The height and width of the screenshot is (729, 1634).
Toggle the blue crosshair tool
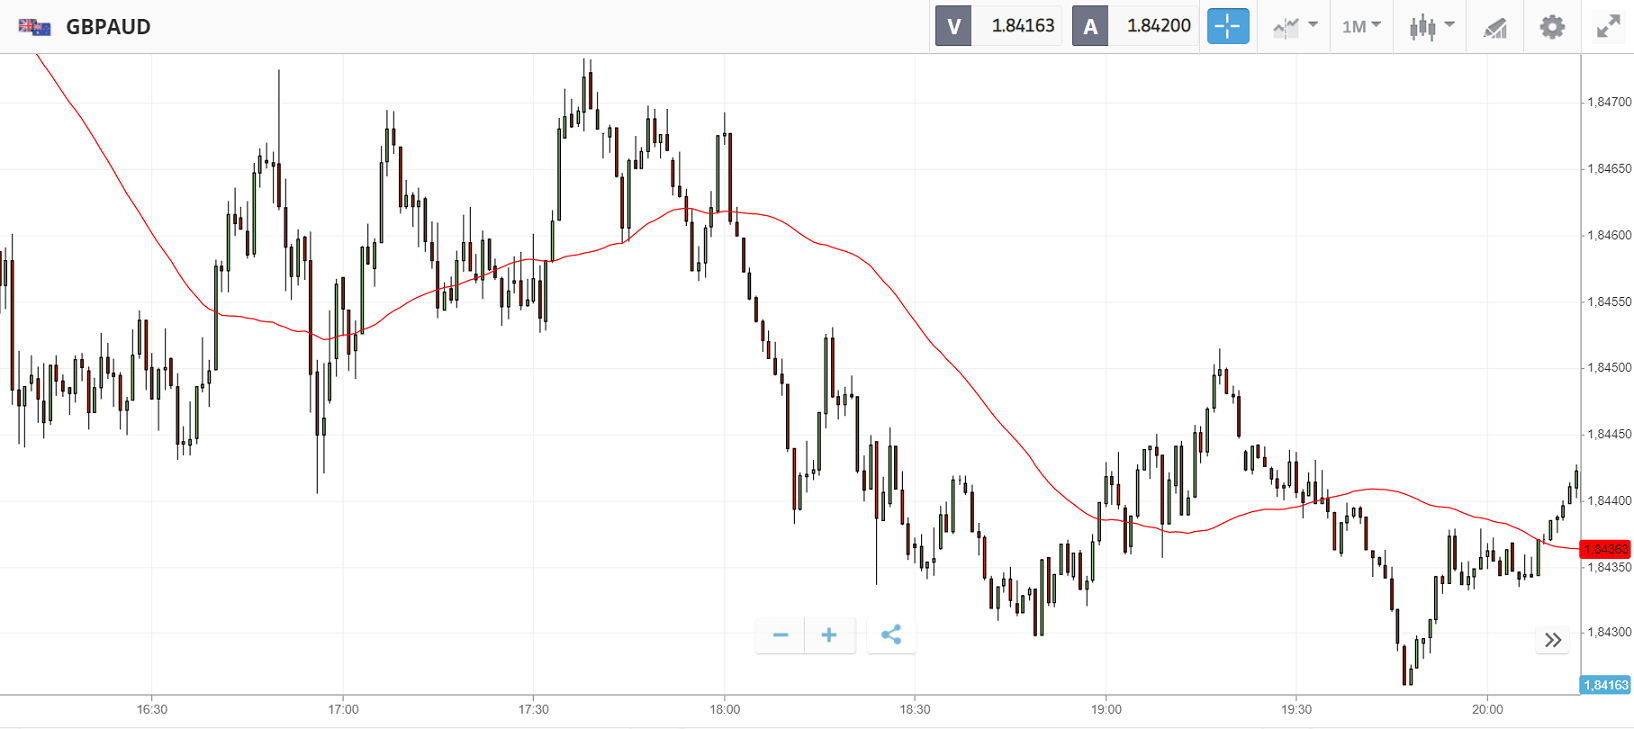pyautogui.click(x=1228, y=26)
